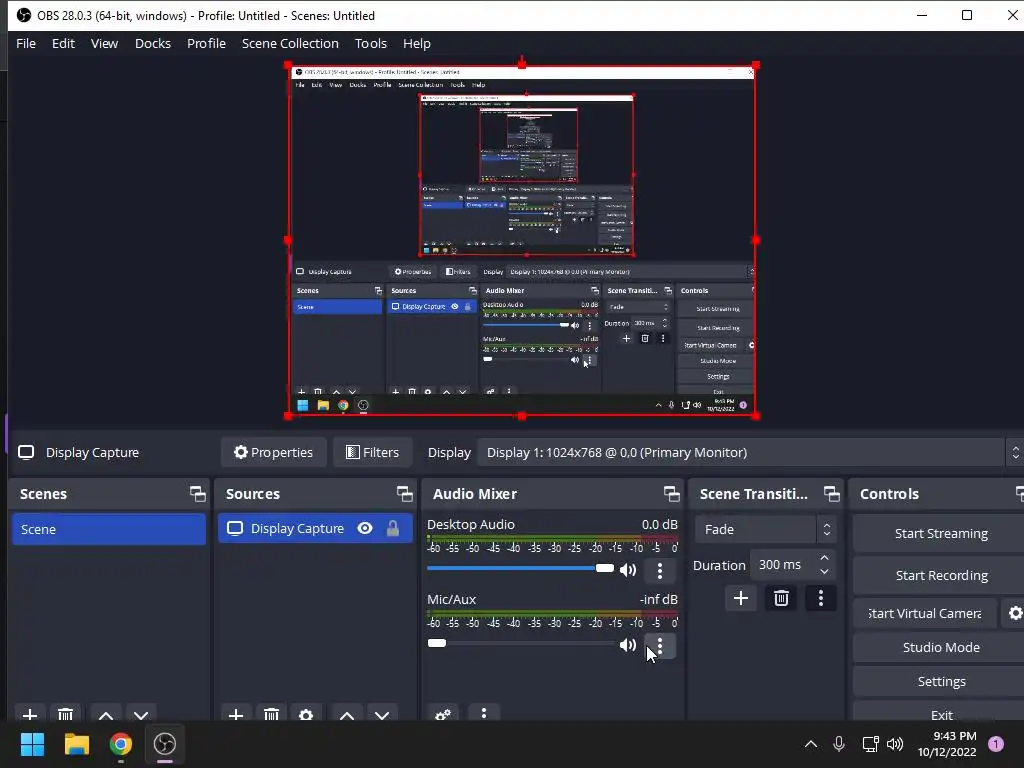Screen dimensions: 1024x768
Task: Open volume tray icon
Action: tap(895, 744)
